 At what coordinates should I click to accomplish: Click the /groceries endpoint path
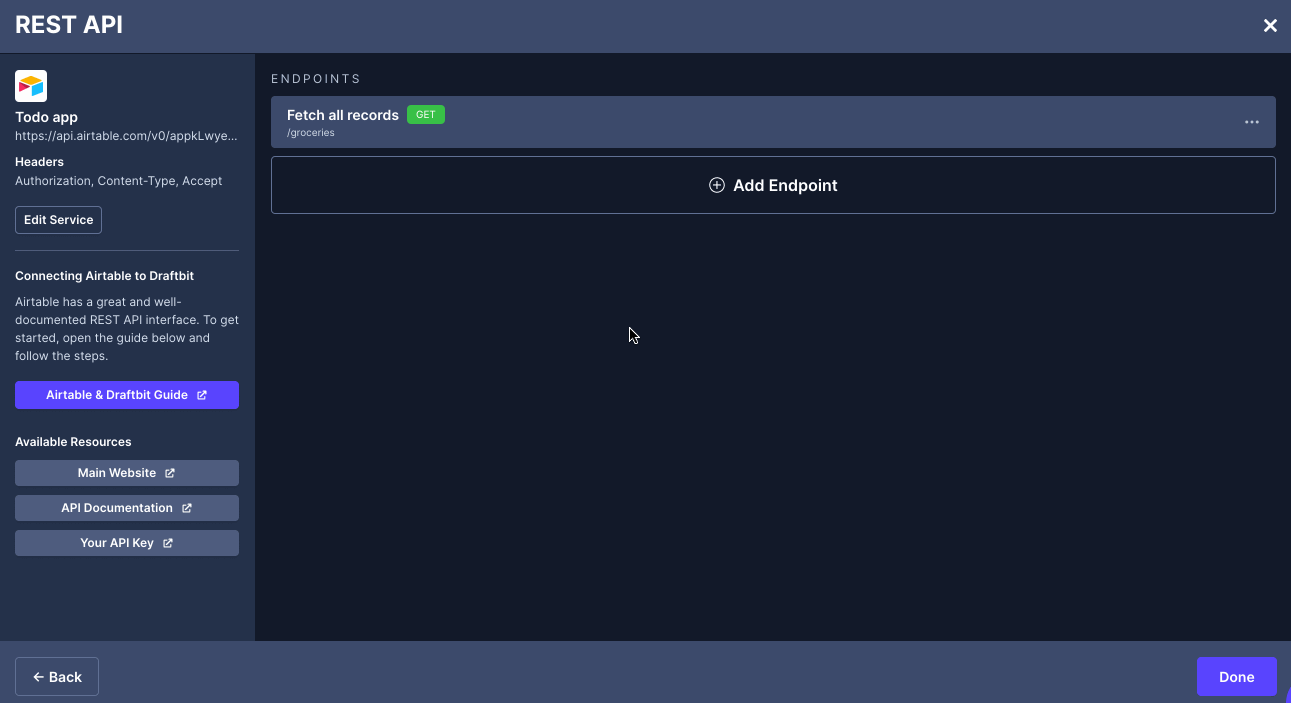coord(310,132)
